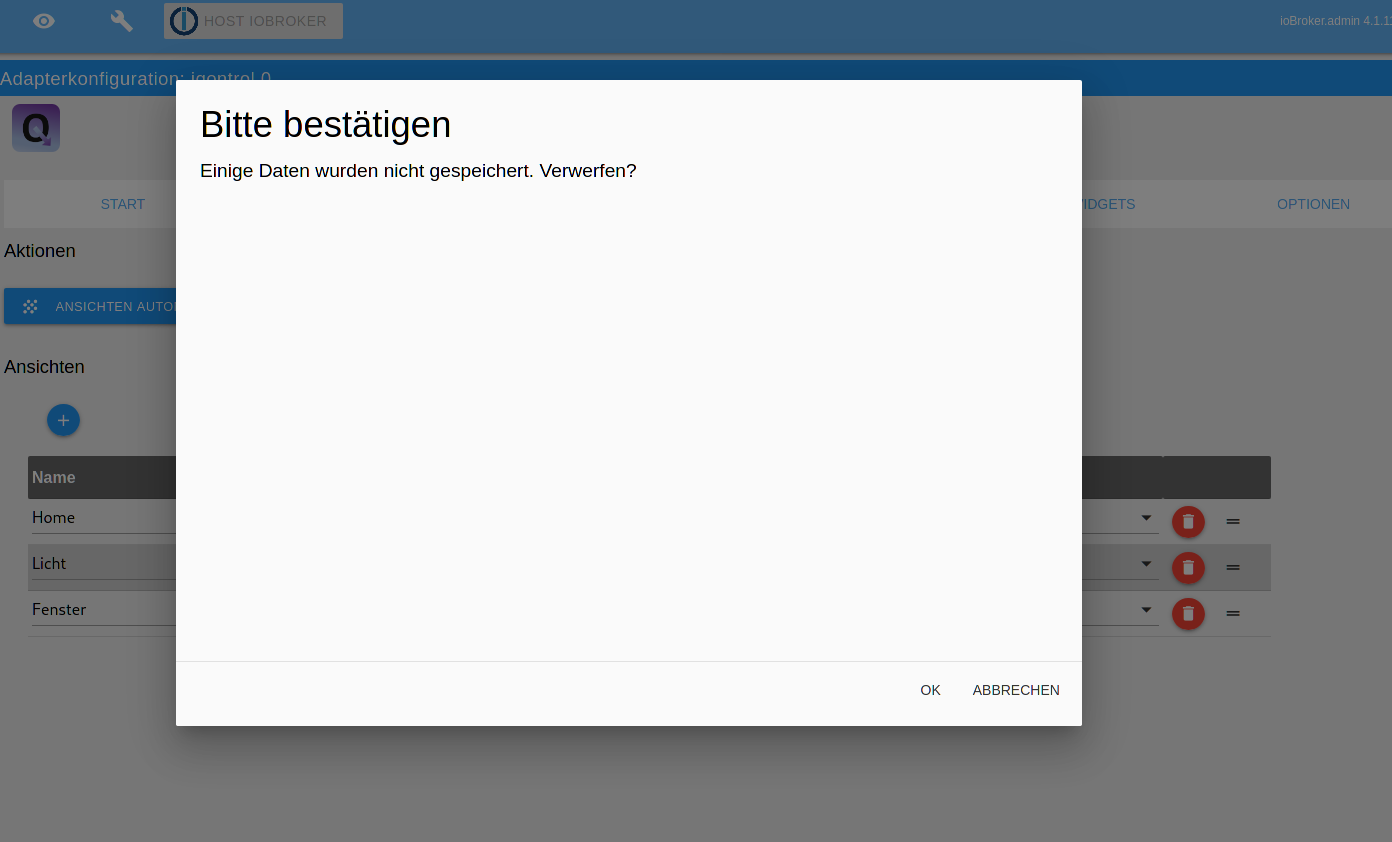Screen dimensions: 1392x842
Task: Edit the Fenster view name field
Action: point(103,610)
